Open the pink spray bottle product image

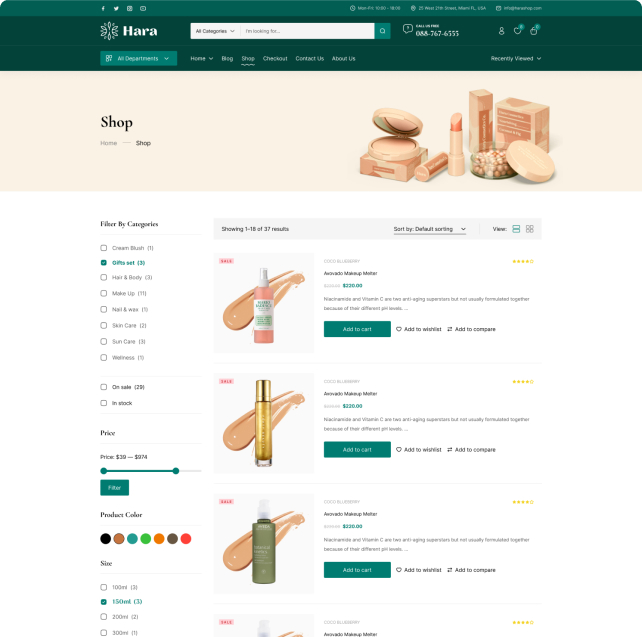[x=264, y=303]
